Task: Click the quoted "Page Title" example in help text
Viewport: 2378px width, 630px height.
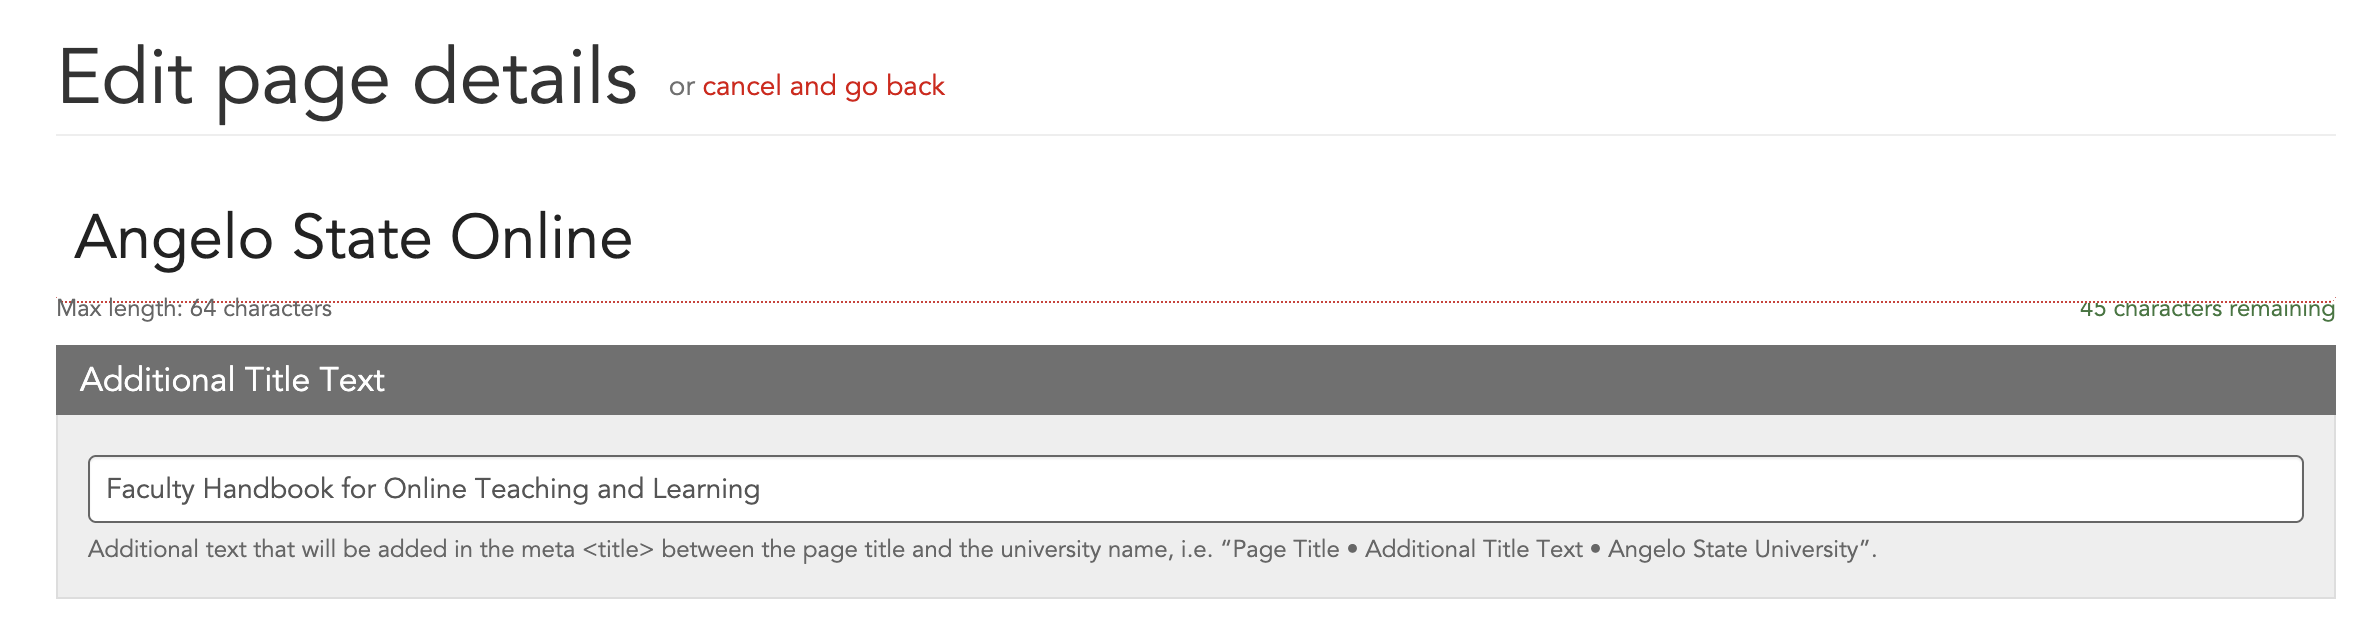Action: point(1285,550)
